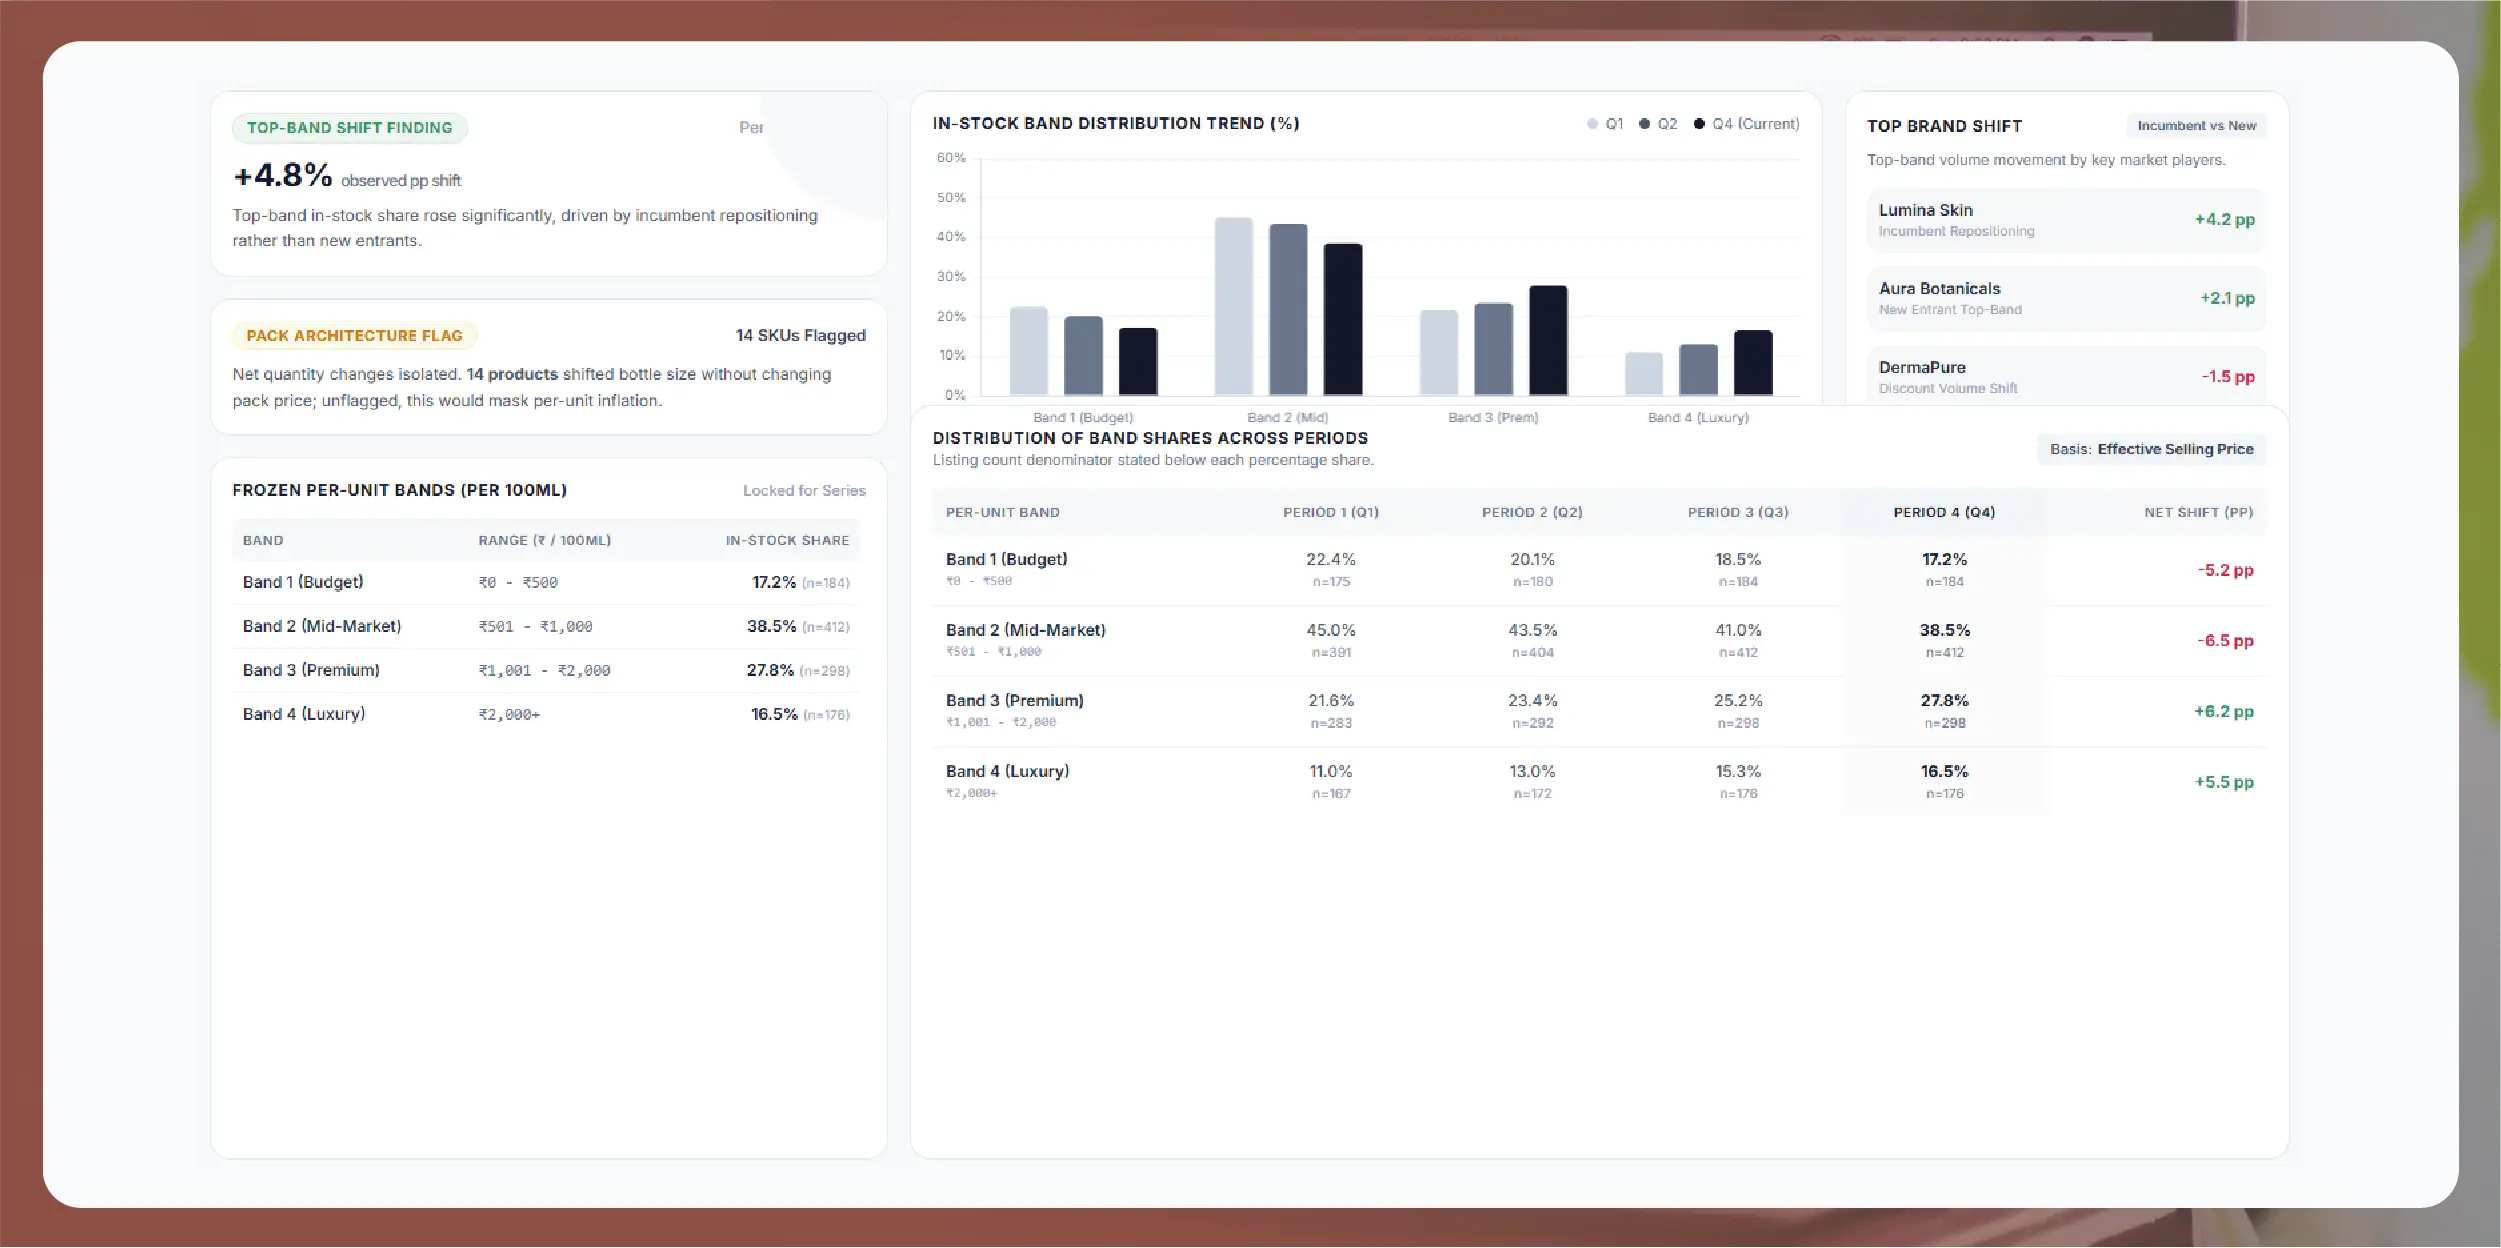Click the 45.0% Q1 Mid-Market cell

[x=1331, y=631]
